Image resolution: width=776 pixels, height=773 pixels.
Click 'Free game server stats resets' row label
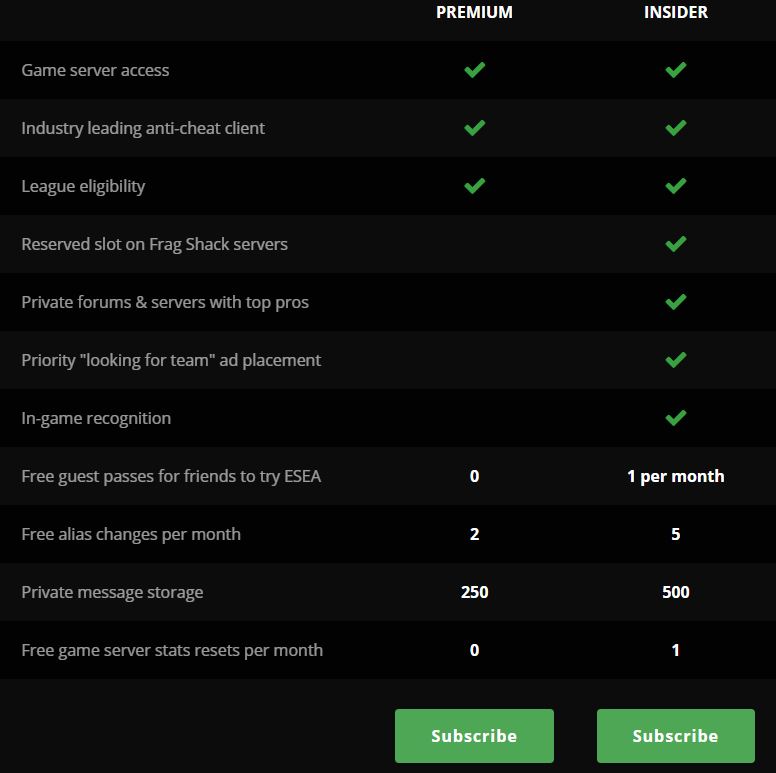coord(172,650)
